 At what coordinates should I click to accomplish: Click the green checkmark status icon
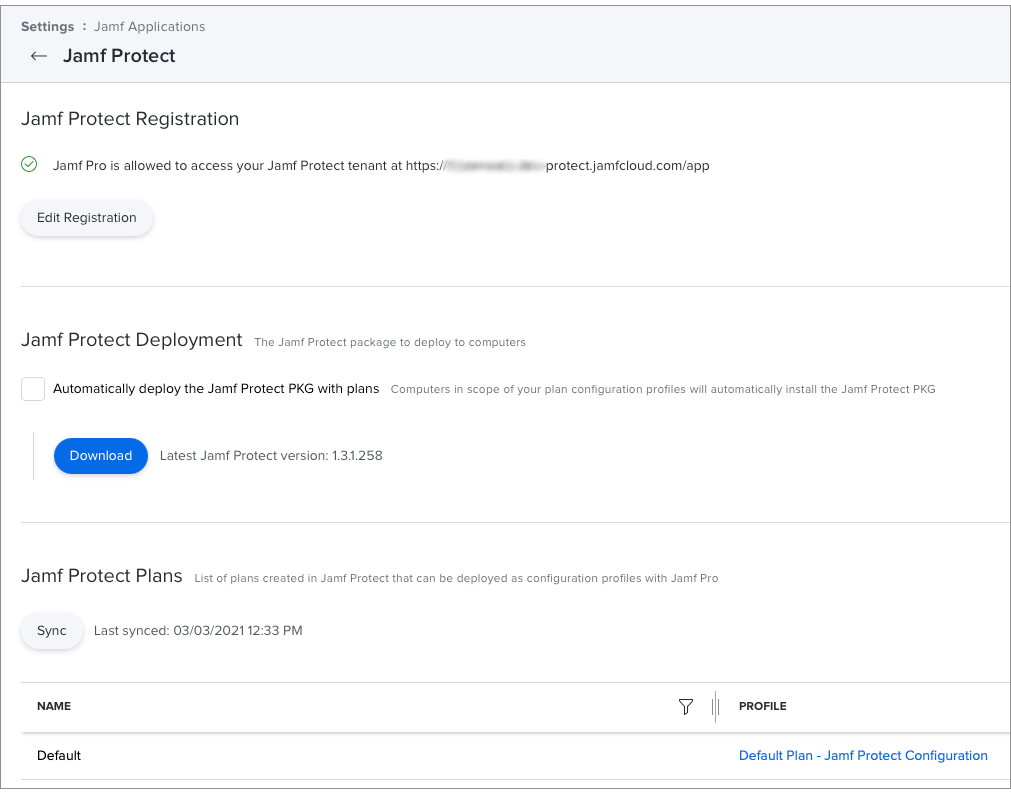[x=29, y=164]
